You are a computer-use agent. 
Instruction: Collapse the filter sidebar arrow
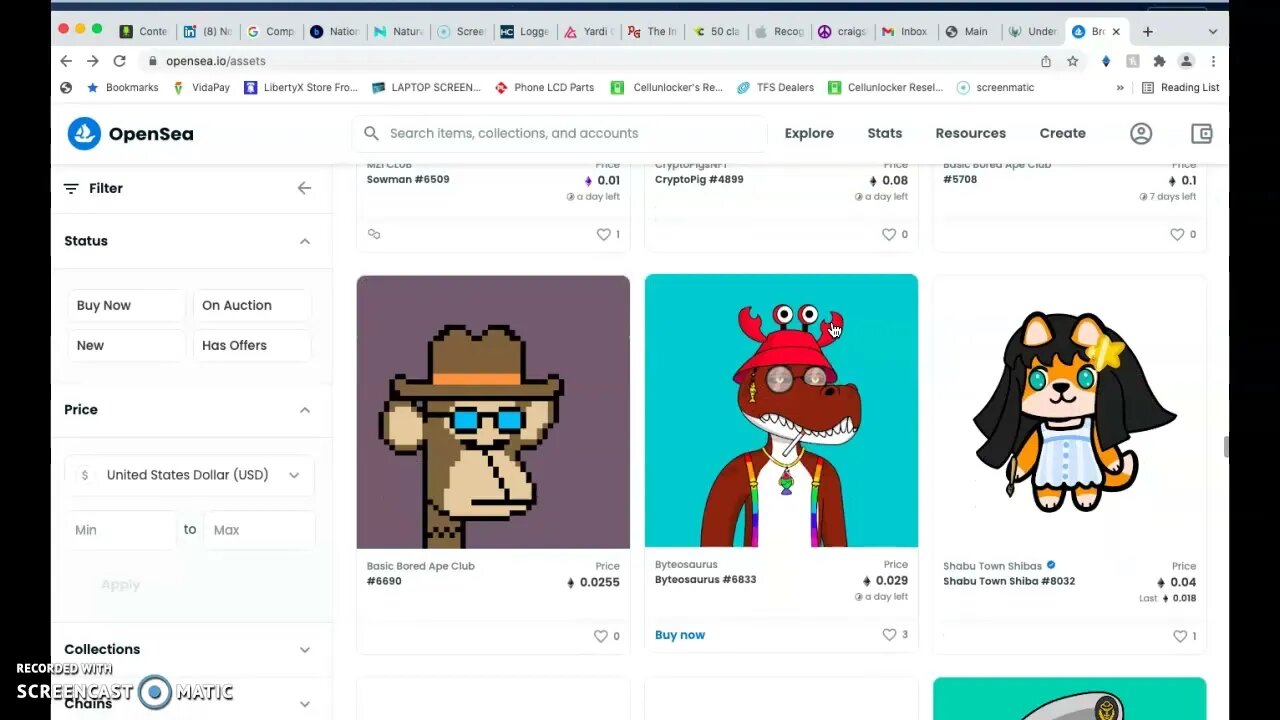click(304, 188)
